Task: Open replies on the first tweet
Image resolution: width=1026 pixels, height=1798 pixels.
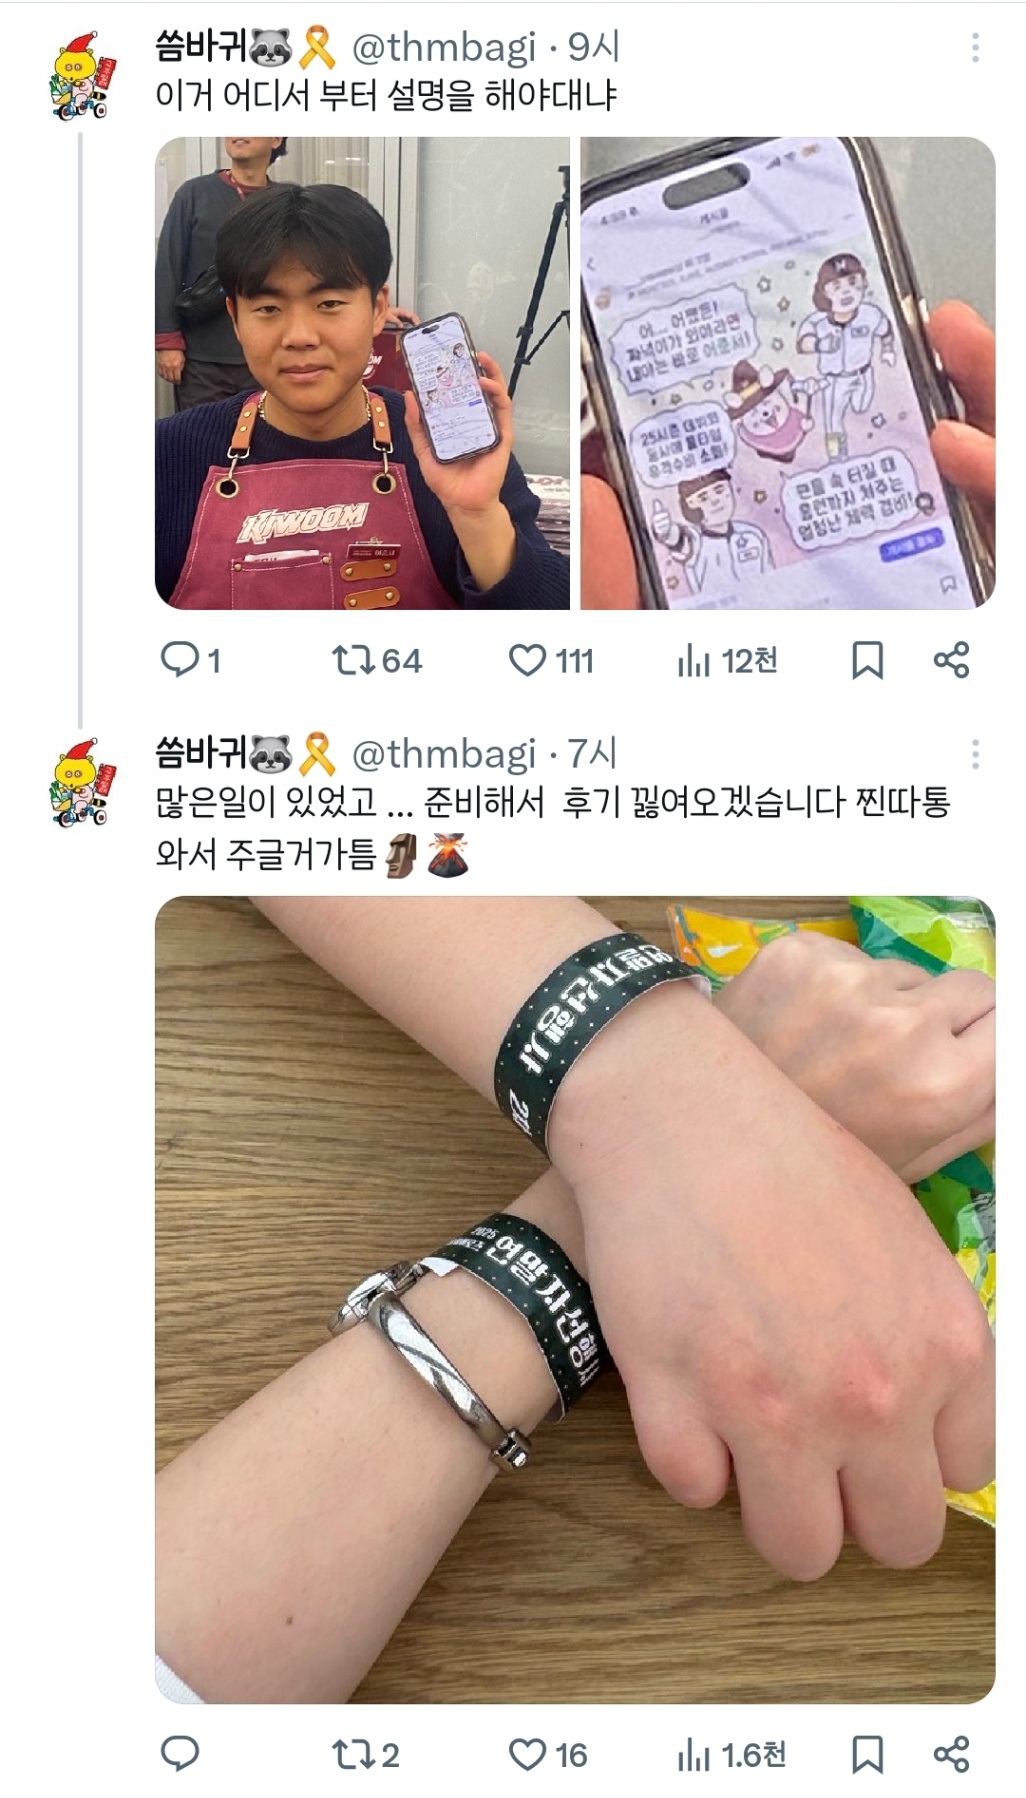Action: click(x=190, y=660)
